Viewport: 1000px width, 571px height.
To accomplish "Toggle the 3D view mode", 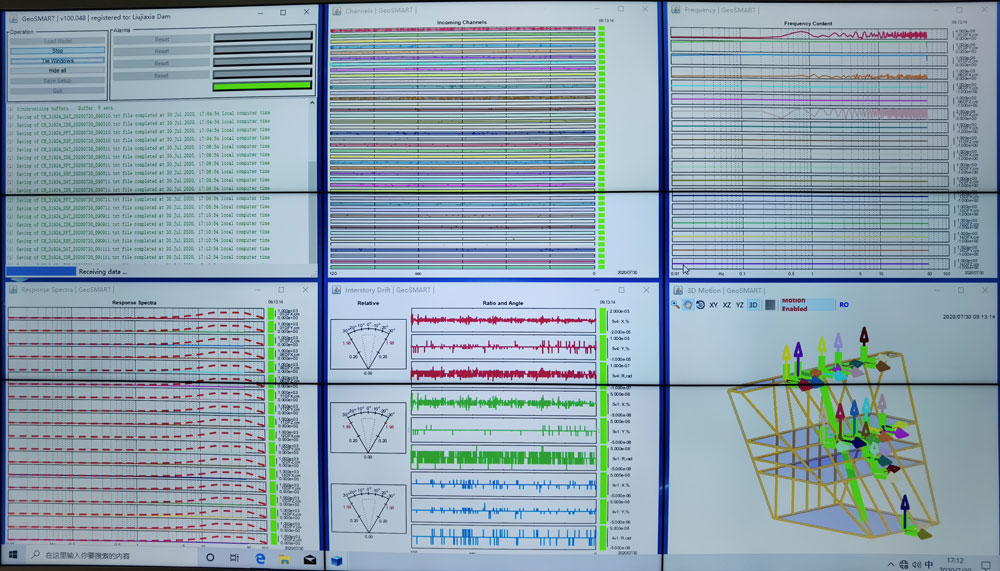I will pyautogui.click(x=754, y=304).
